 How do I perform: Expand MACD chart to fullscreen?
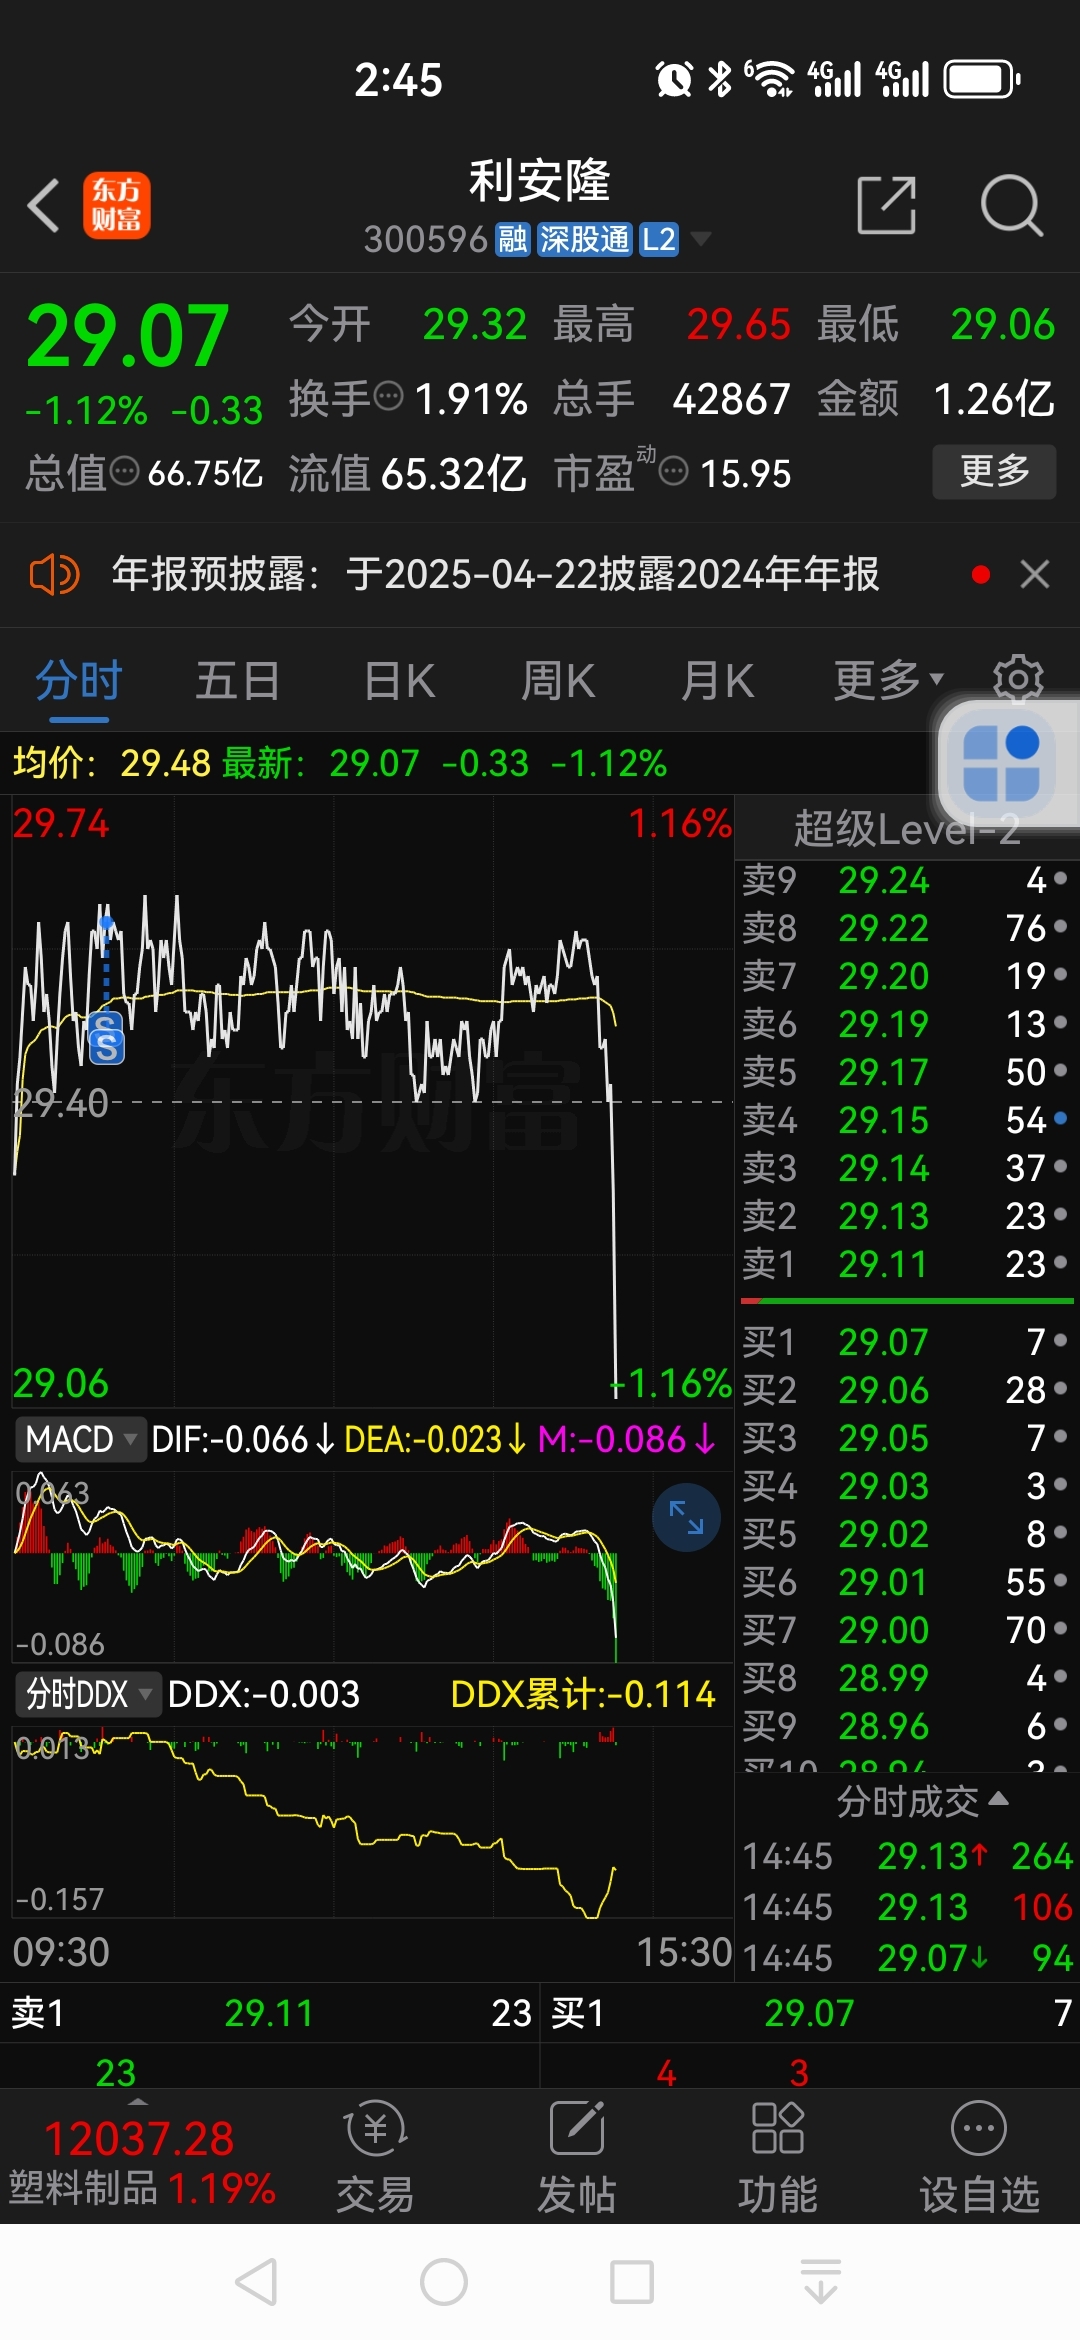click(x=686, y=1517)
